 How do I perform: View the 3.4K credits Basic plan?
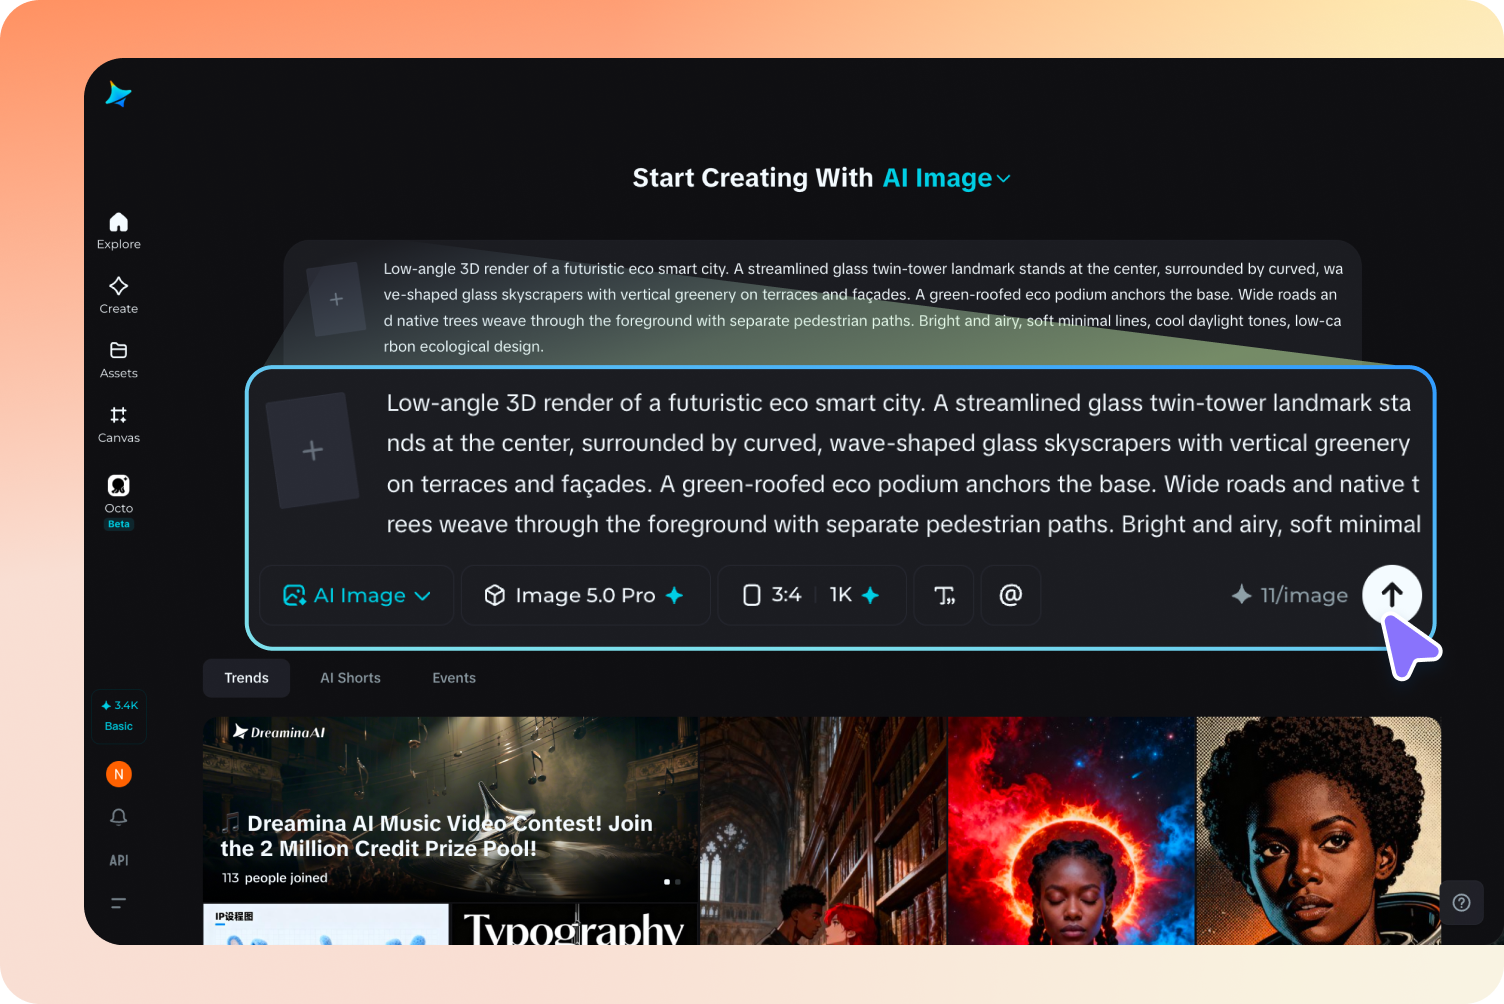119,716
